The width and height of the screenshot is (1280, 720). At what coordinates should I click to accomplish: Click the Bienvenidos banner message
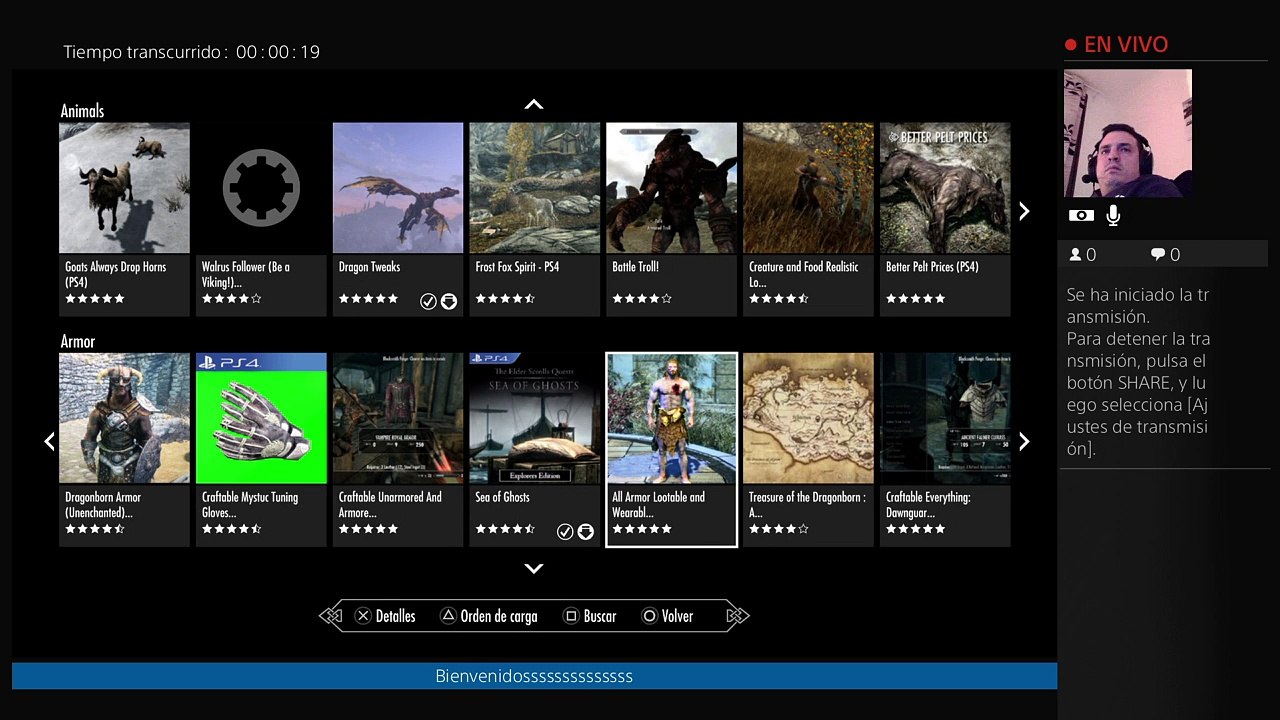pos(534,676)
